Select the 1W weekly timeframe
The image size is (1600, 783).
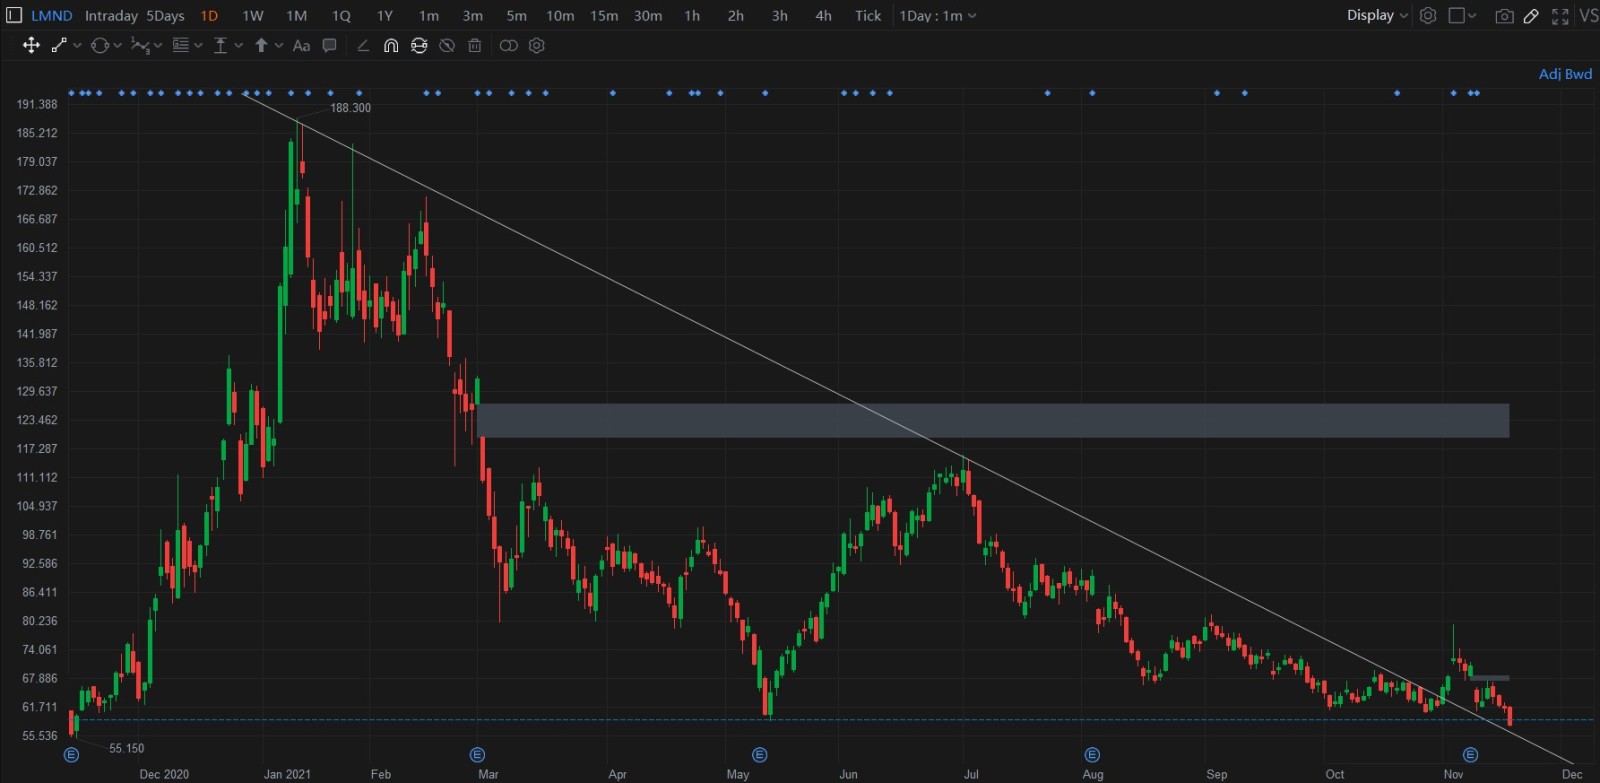tap(253, 16)
